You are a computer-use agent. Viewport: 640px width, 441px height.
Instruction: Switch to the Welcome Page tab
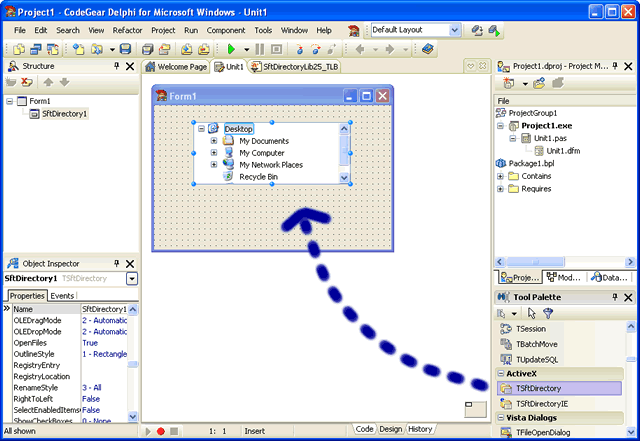(176, 67)
